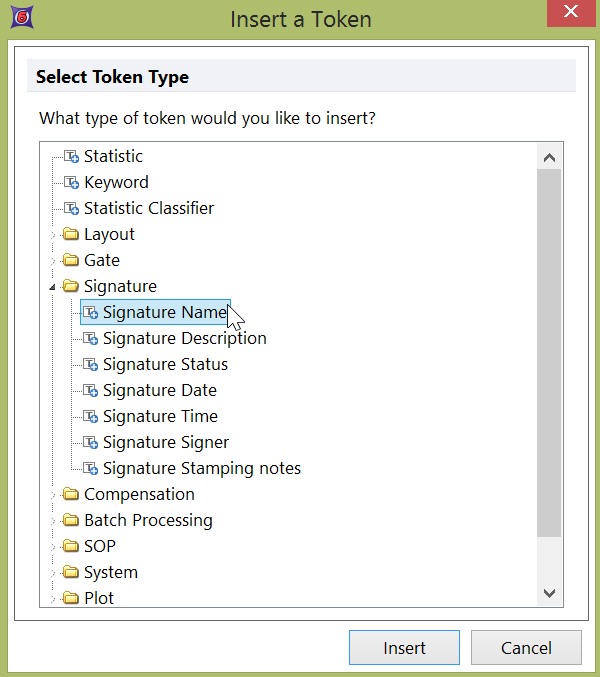Viewport: 600px width, 677px height.
Task: Click the Signature Signer token icon
Action: click(90, 442)
